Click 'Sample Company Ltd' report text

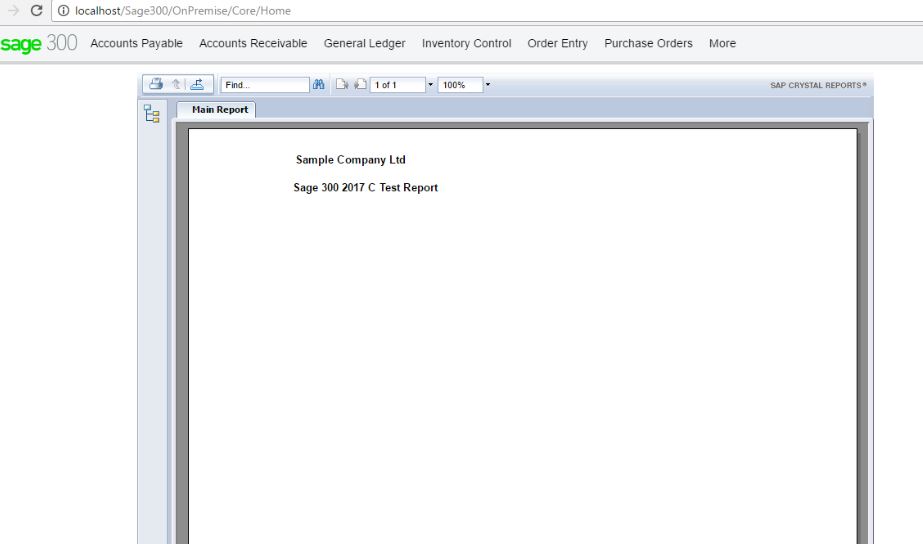coord(350,160)
